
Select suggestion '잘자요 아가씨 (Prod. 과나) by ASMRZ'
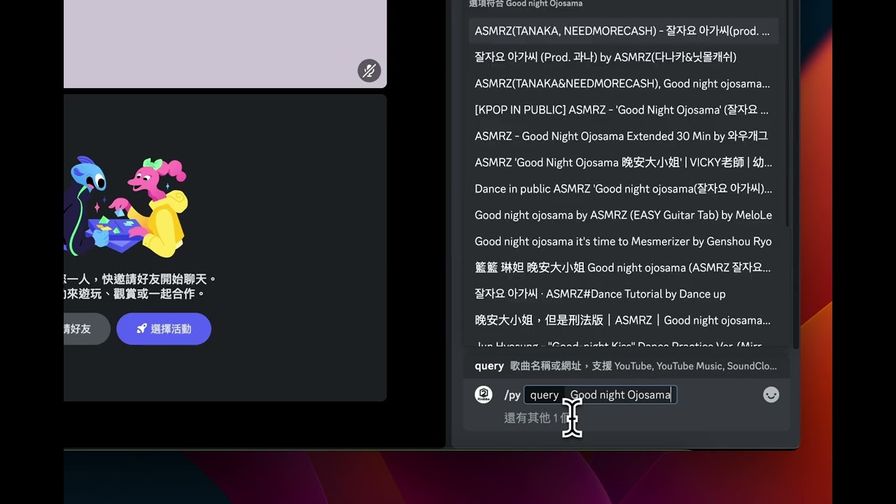coord(623,57)
